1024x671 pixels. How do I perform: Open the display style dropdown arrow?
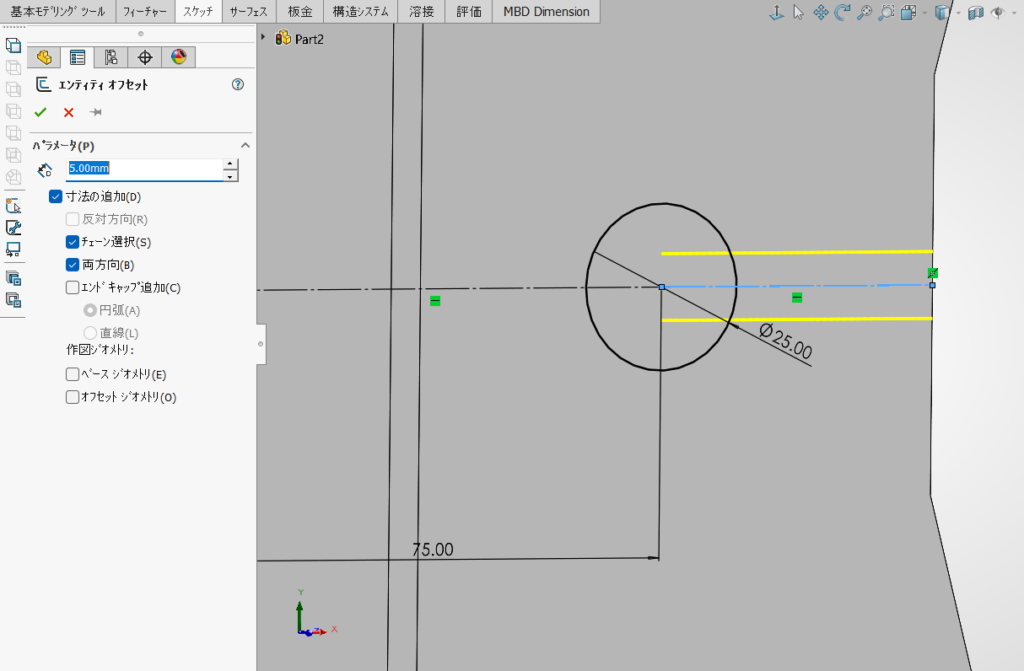click(959, 12)
